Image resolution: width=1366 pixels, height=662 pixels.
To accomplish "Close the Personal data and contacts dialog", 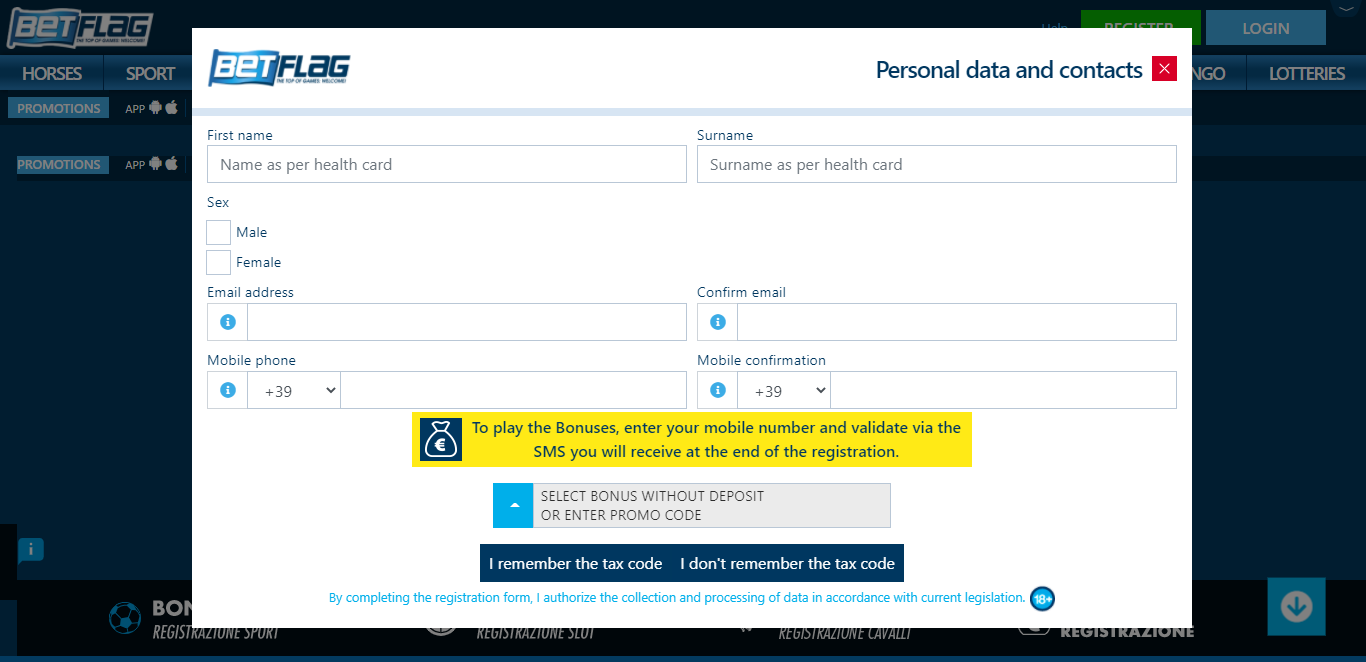I will [x=1164, y=69].
